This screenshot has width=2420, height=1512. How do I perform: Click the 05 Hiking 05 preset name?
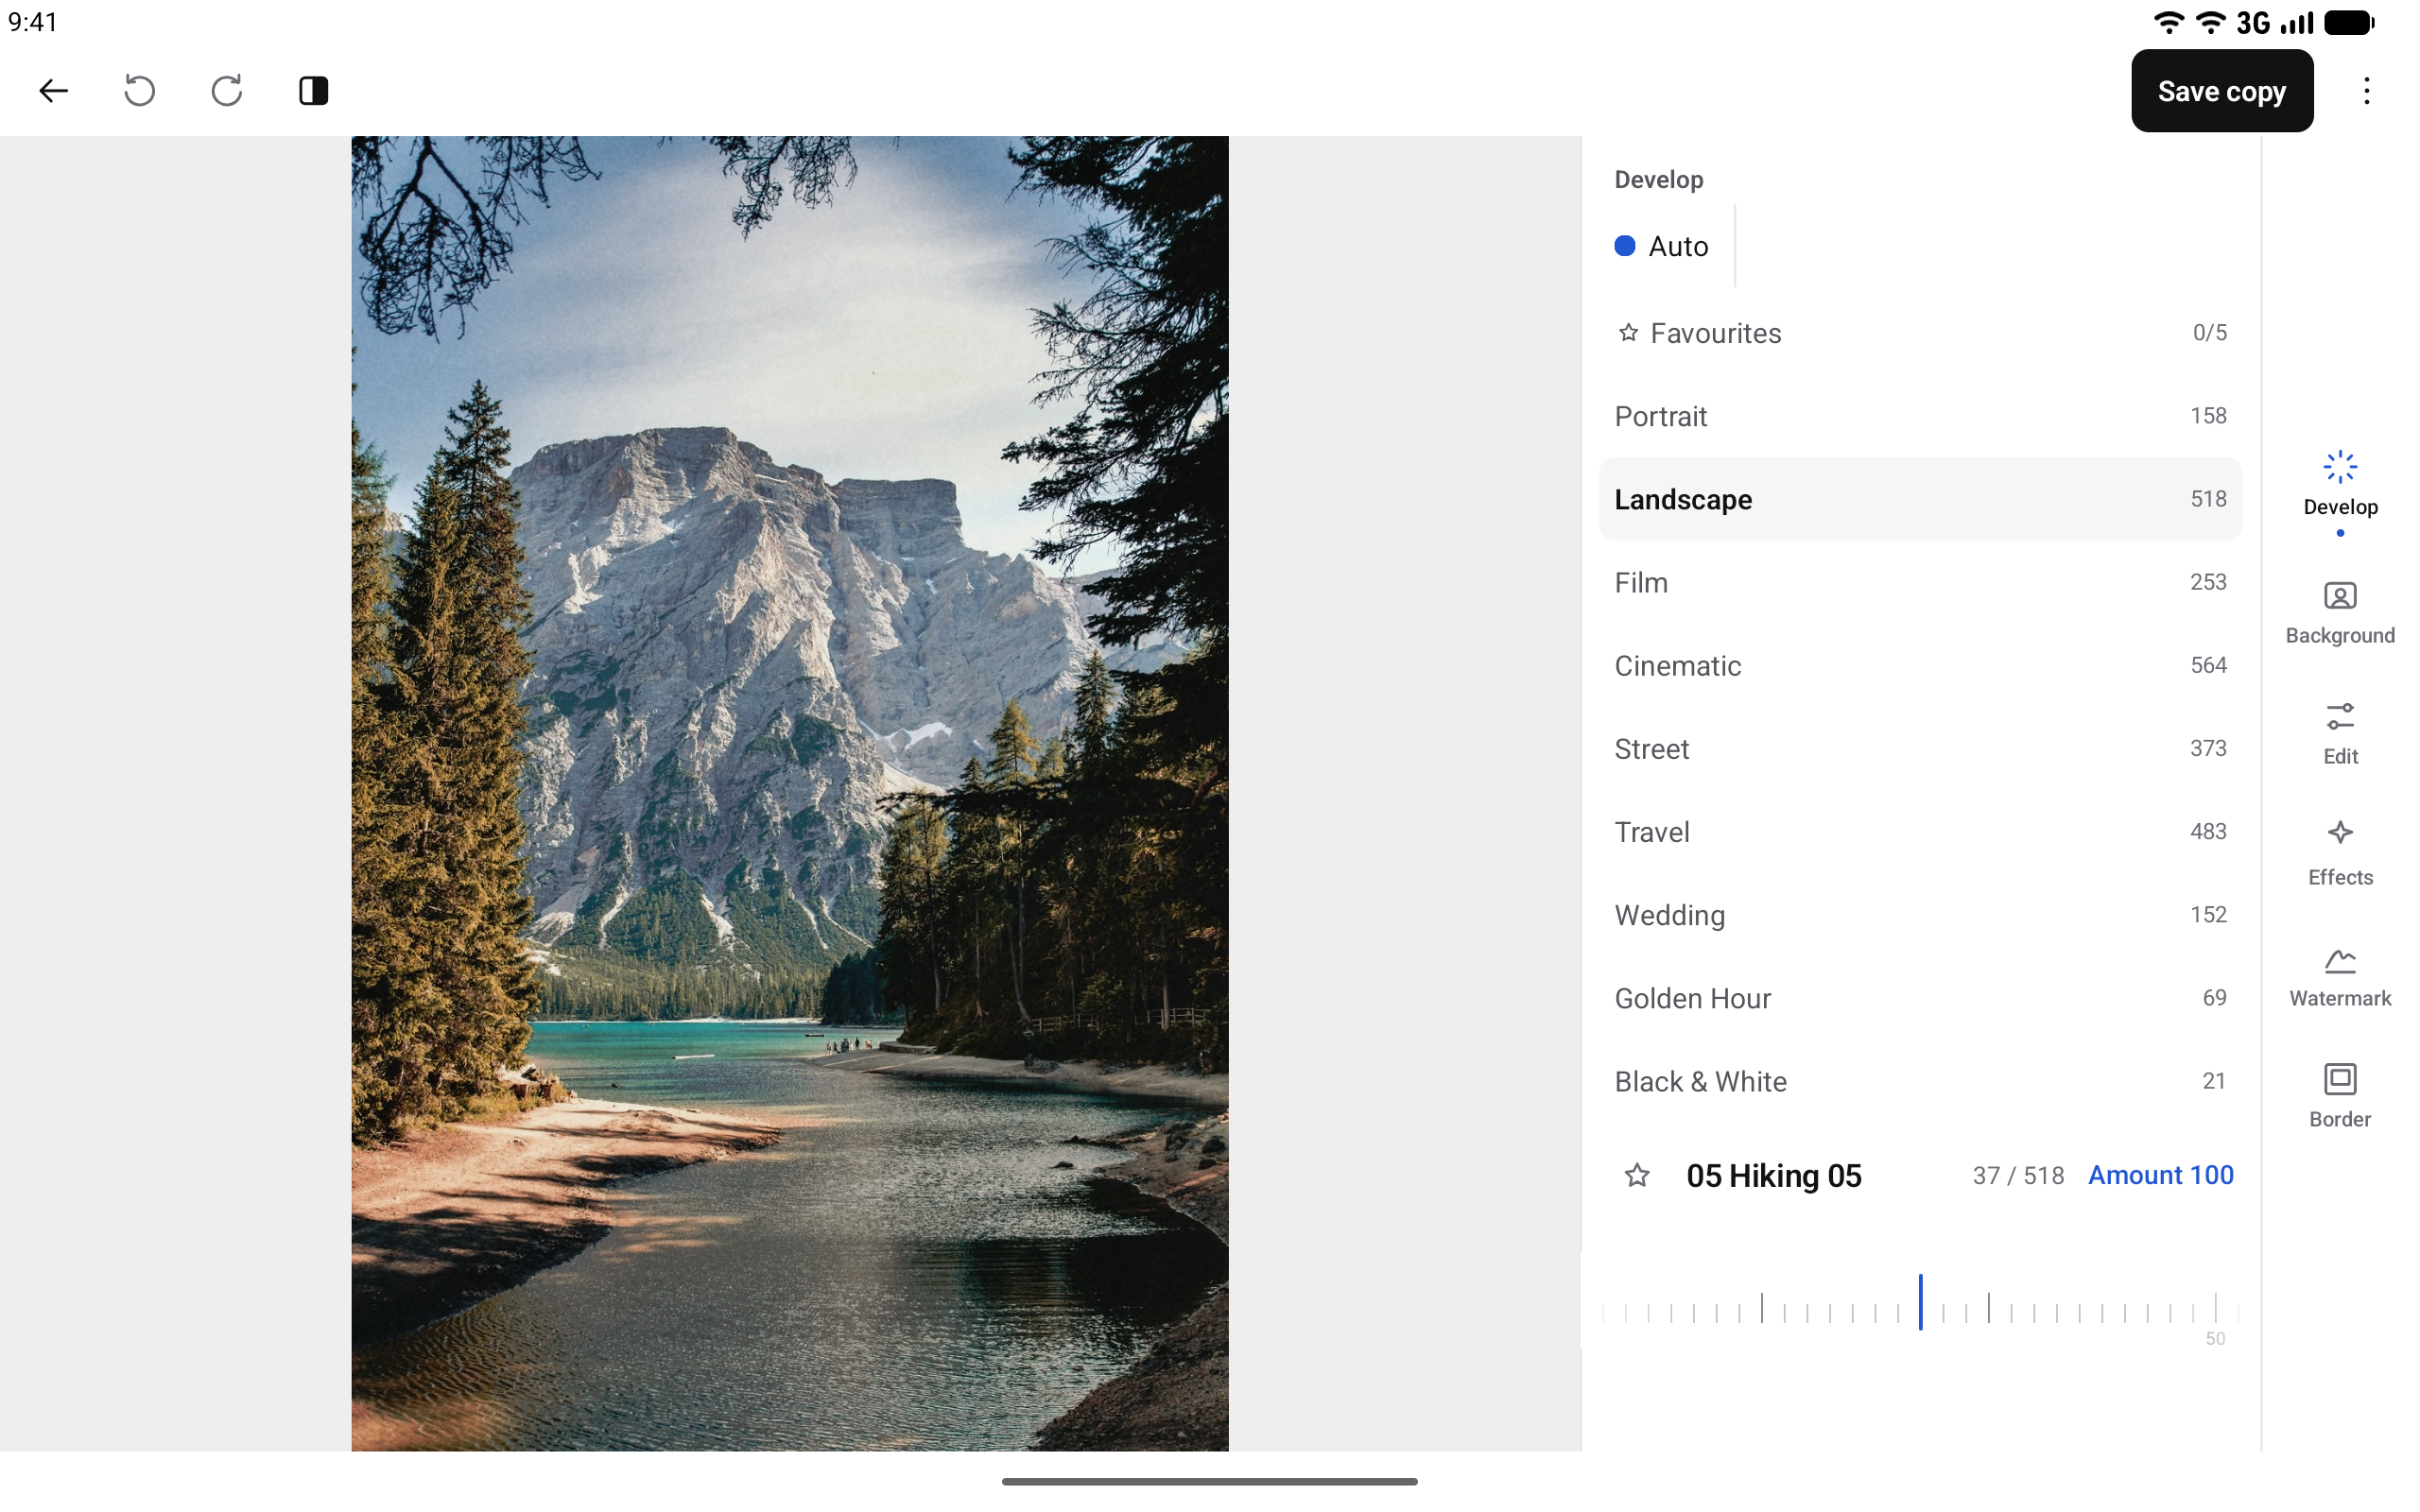1774,1175
